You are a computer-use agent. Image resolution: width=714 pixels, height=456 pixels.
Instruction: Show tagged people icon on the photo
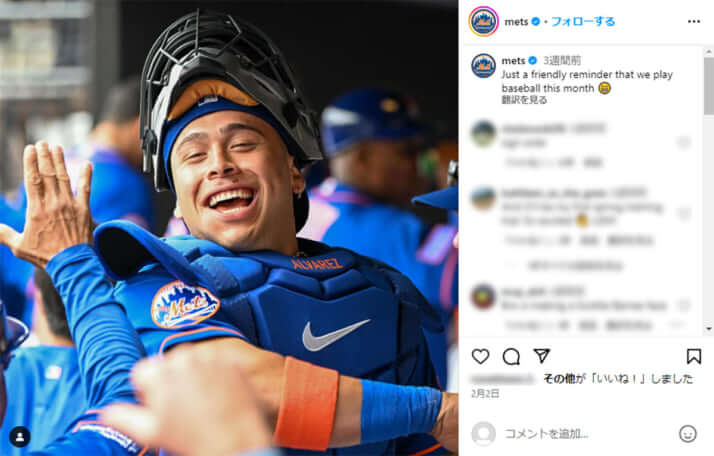click(x=20, y=437)
